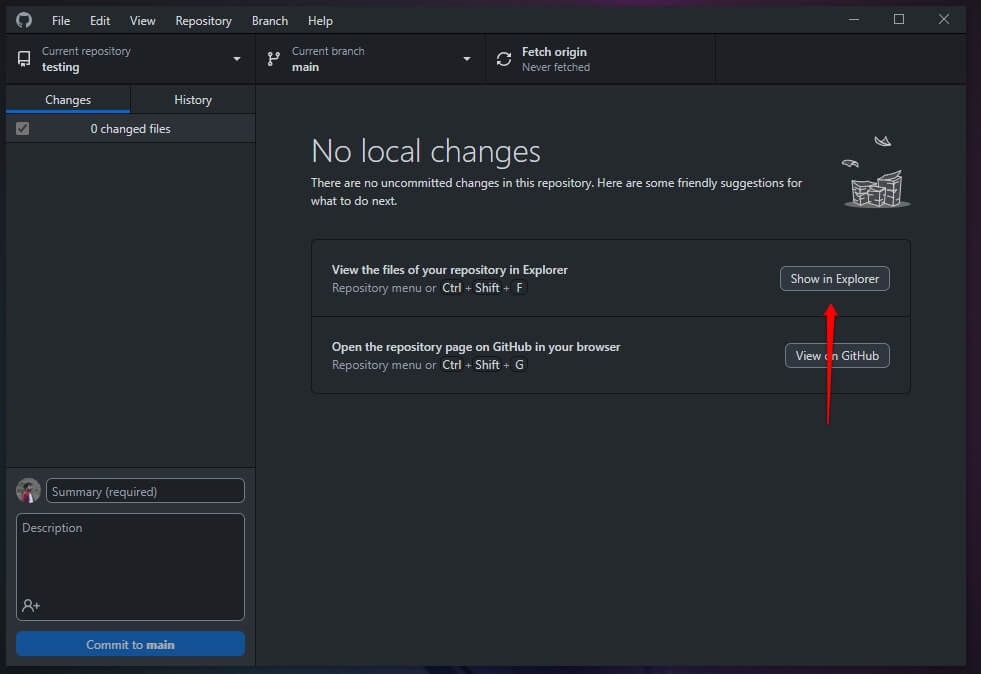
Task: Click View on GitHub button
Action: coord(836,355)
